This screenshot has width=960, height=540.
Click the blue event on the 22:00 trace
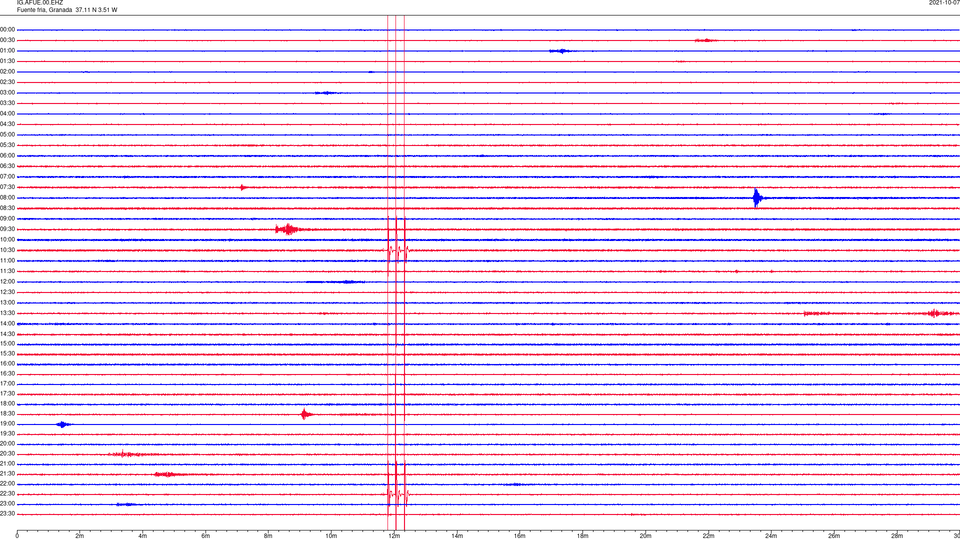tap(516, 484)
